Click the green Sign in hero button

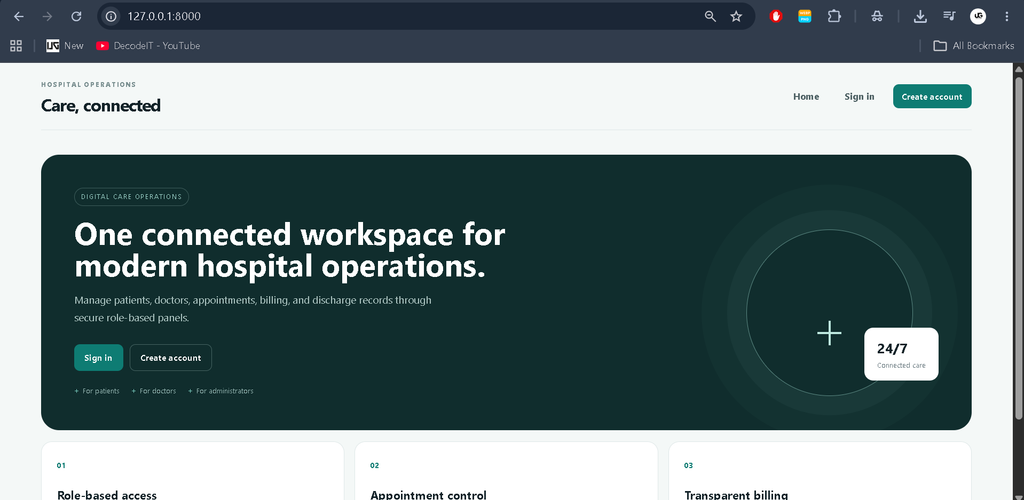tap(99, 358)
